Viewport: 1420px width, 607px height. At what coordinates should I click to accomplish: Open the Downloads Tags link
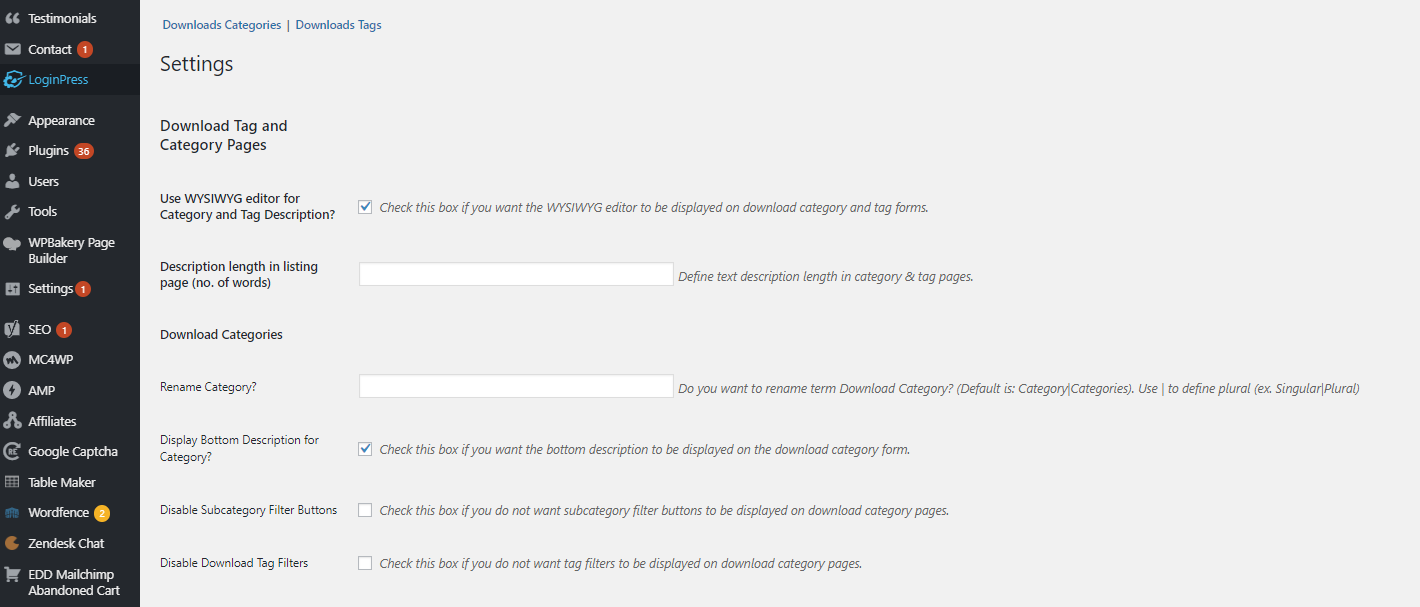tap(338, 25)
